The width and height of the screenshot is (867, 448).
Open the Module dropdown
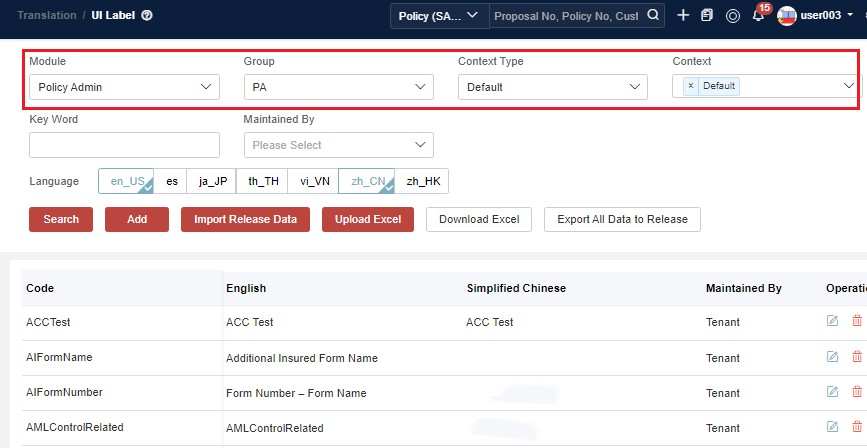tap(124, 87)
